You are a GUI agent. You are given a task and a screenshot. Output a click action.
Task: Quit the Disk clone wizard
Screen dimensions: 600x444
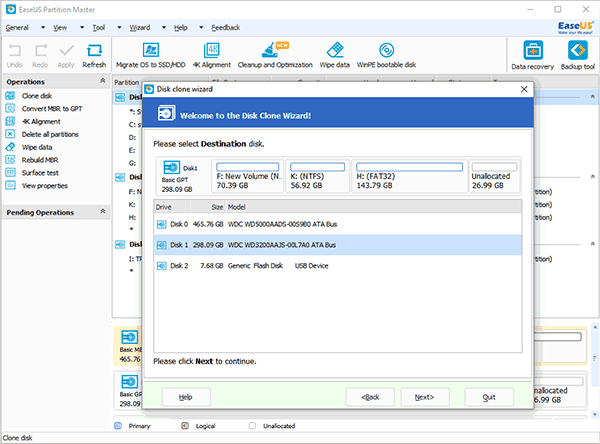pos(489,397)
